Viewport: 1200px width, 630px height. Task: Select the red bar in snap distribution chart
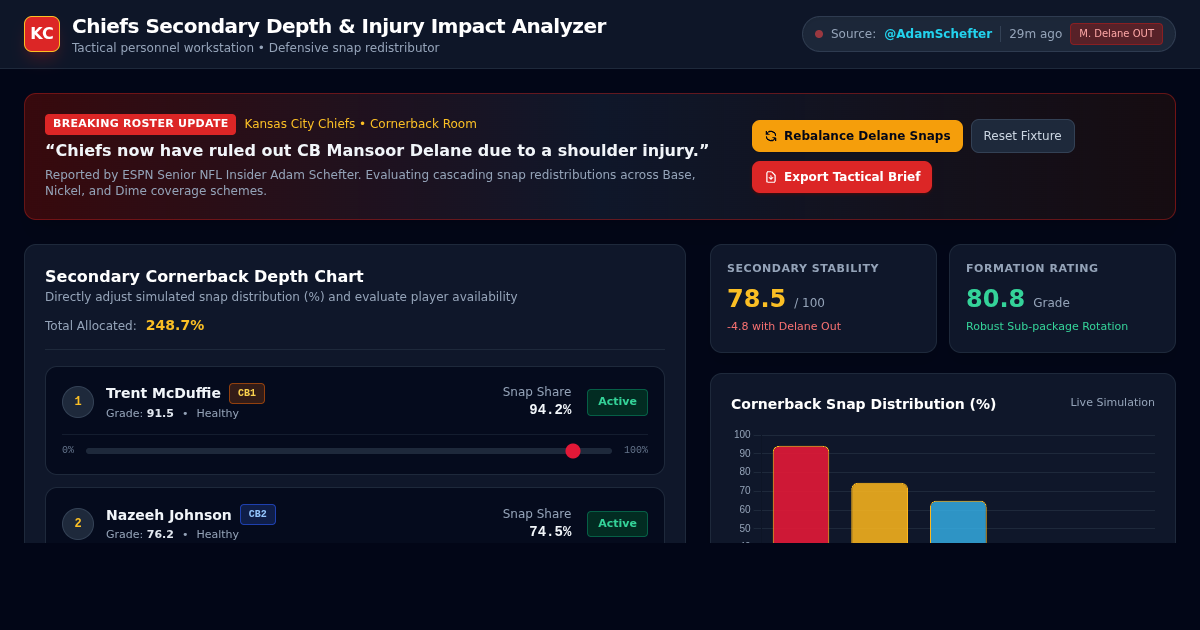[801, 494]
